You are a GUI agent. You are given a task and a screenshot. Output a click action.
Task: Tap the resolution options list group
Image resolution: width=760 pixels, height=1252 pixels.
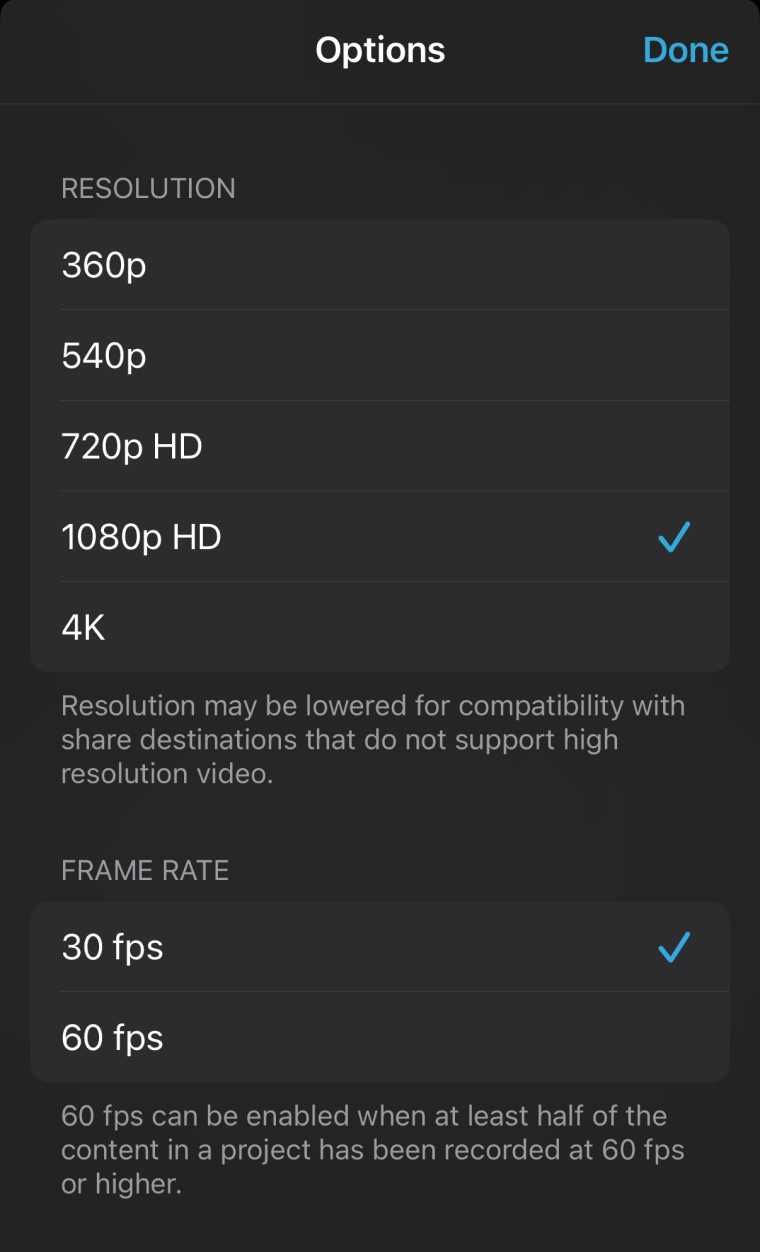coord(380,446)
